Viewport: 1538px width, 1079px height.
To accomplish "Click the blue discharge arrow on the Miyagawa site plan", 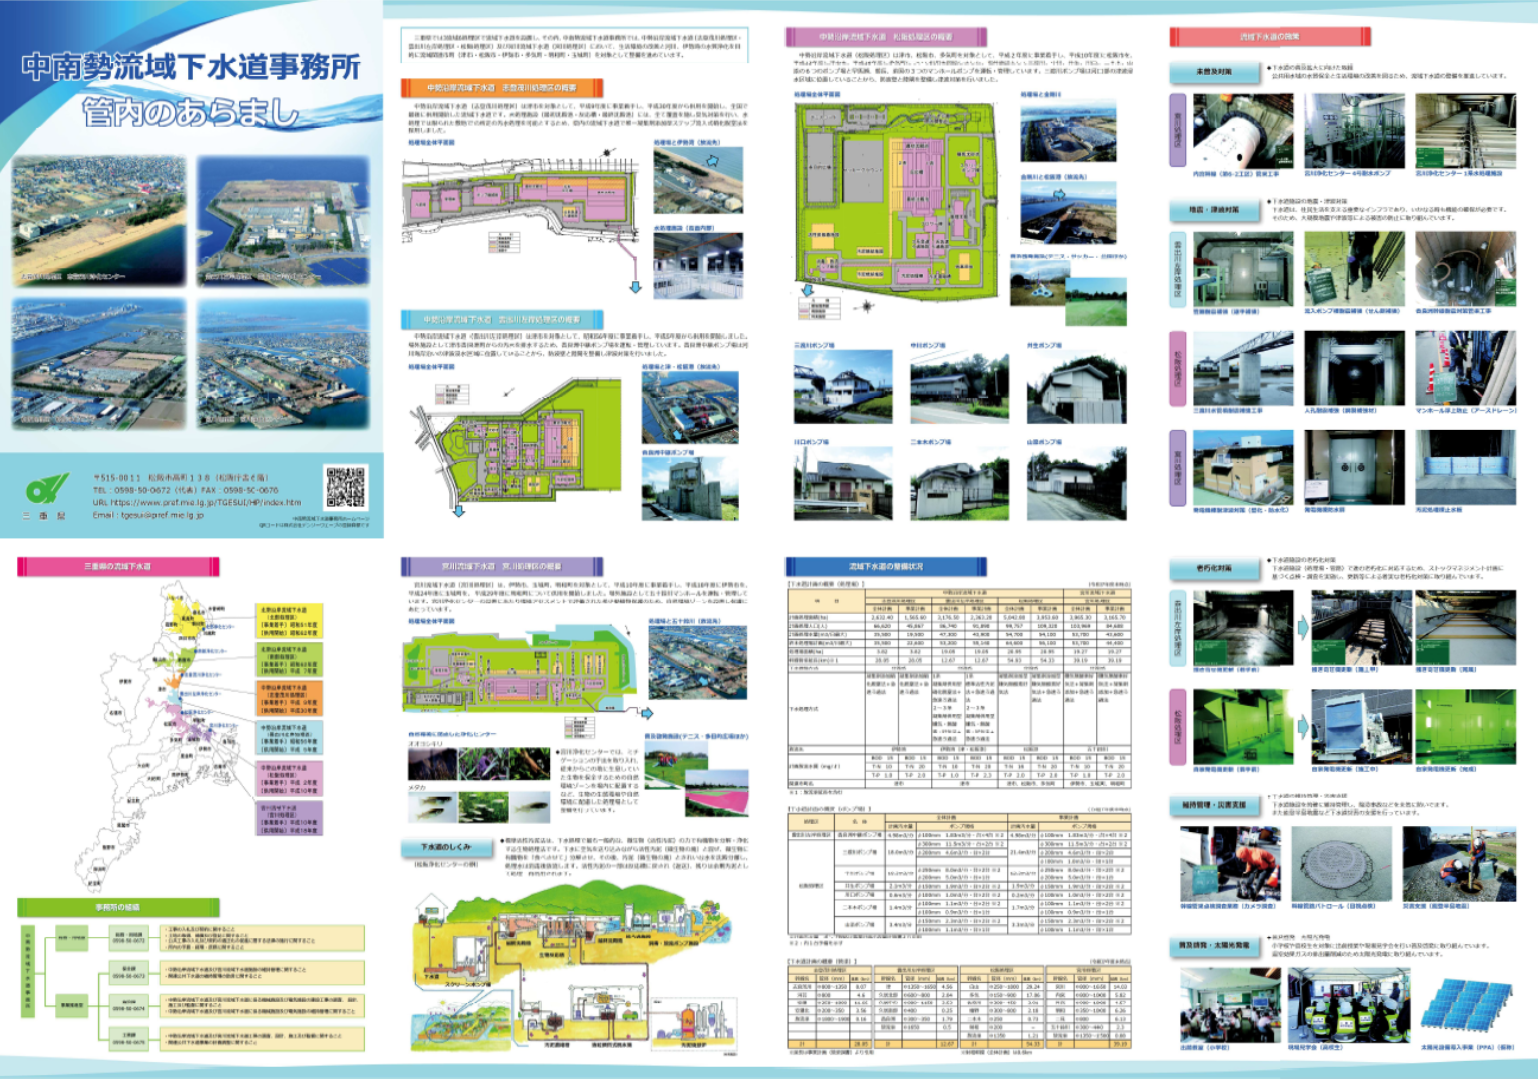I will coord(647,713).
